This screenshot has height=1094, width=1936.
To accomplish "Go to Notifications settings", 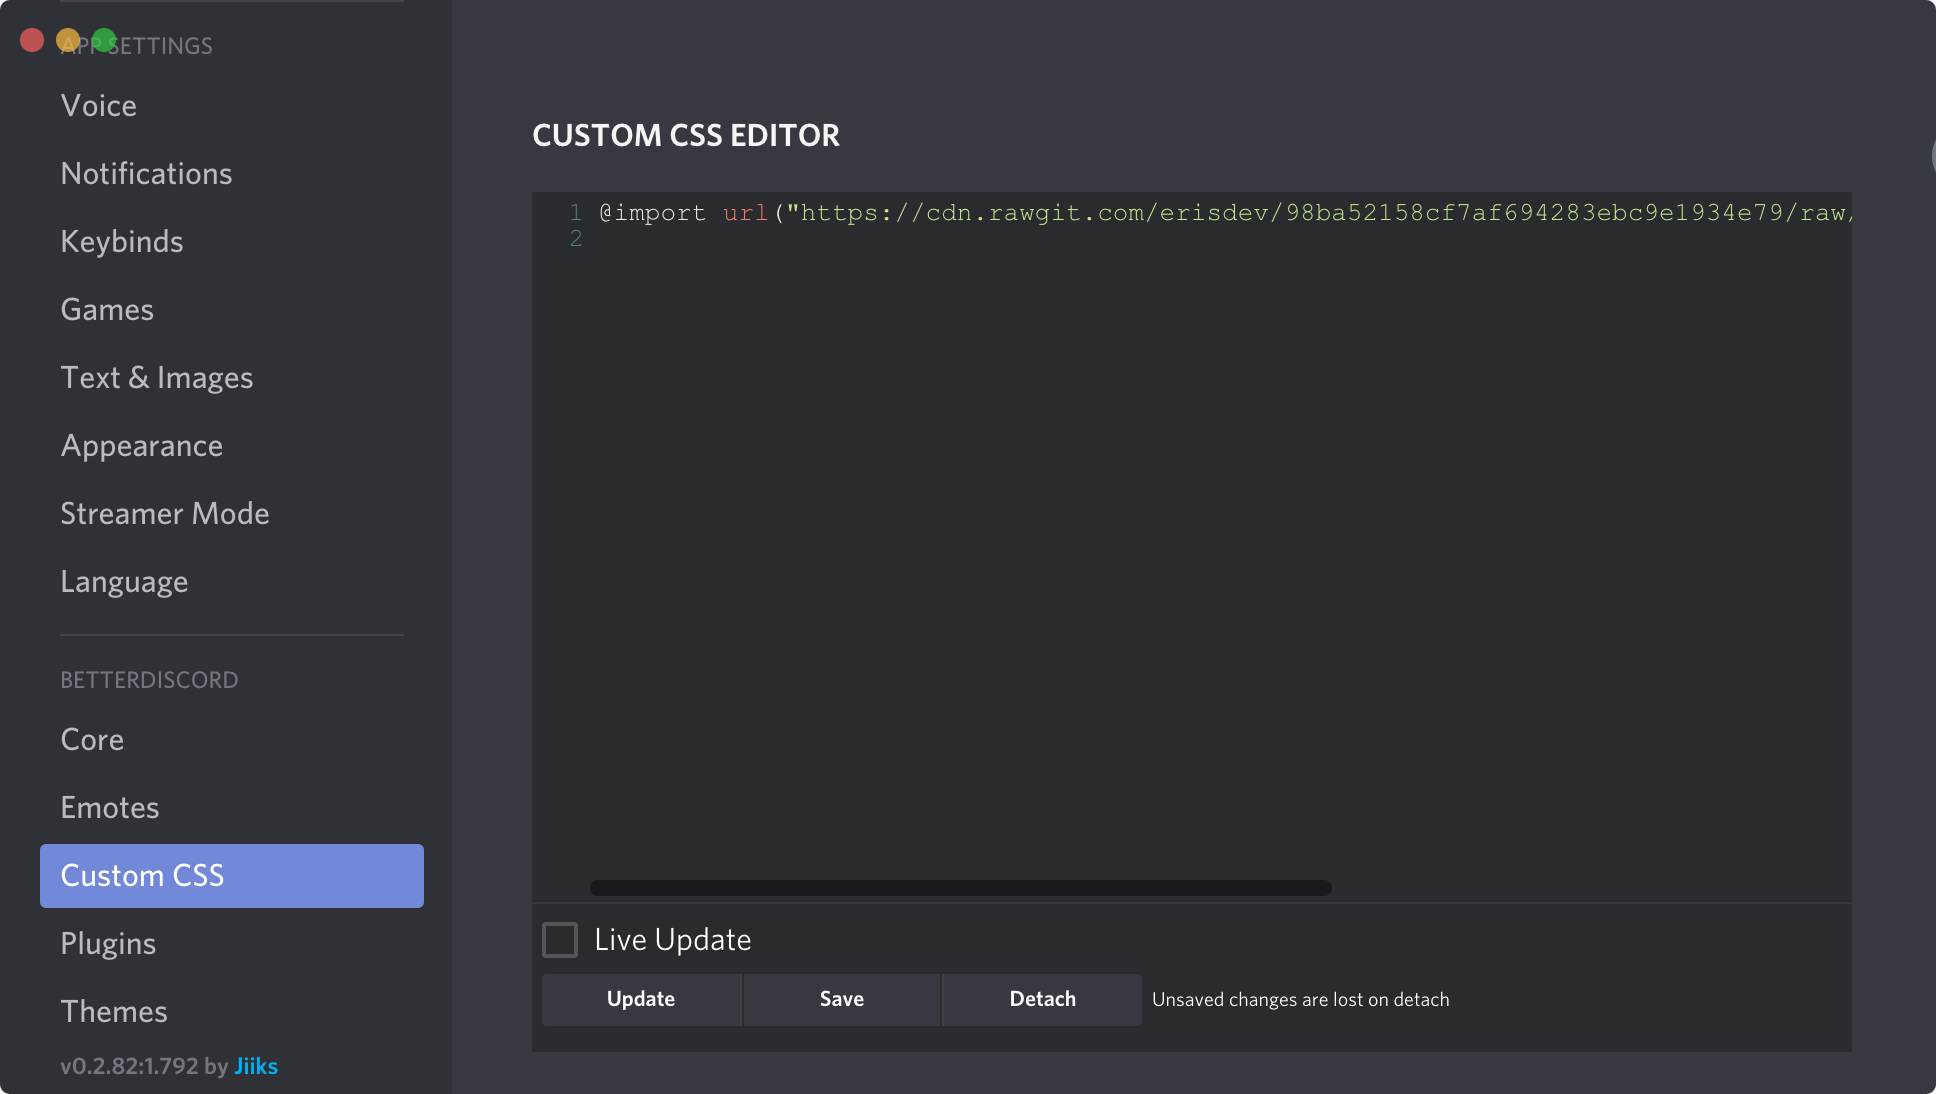I will [x=231, y=174].
